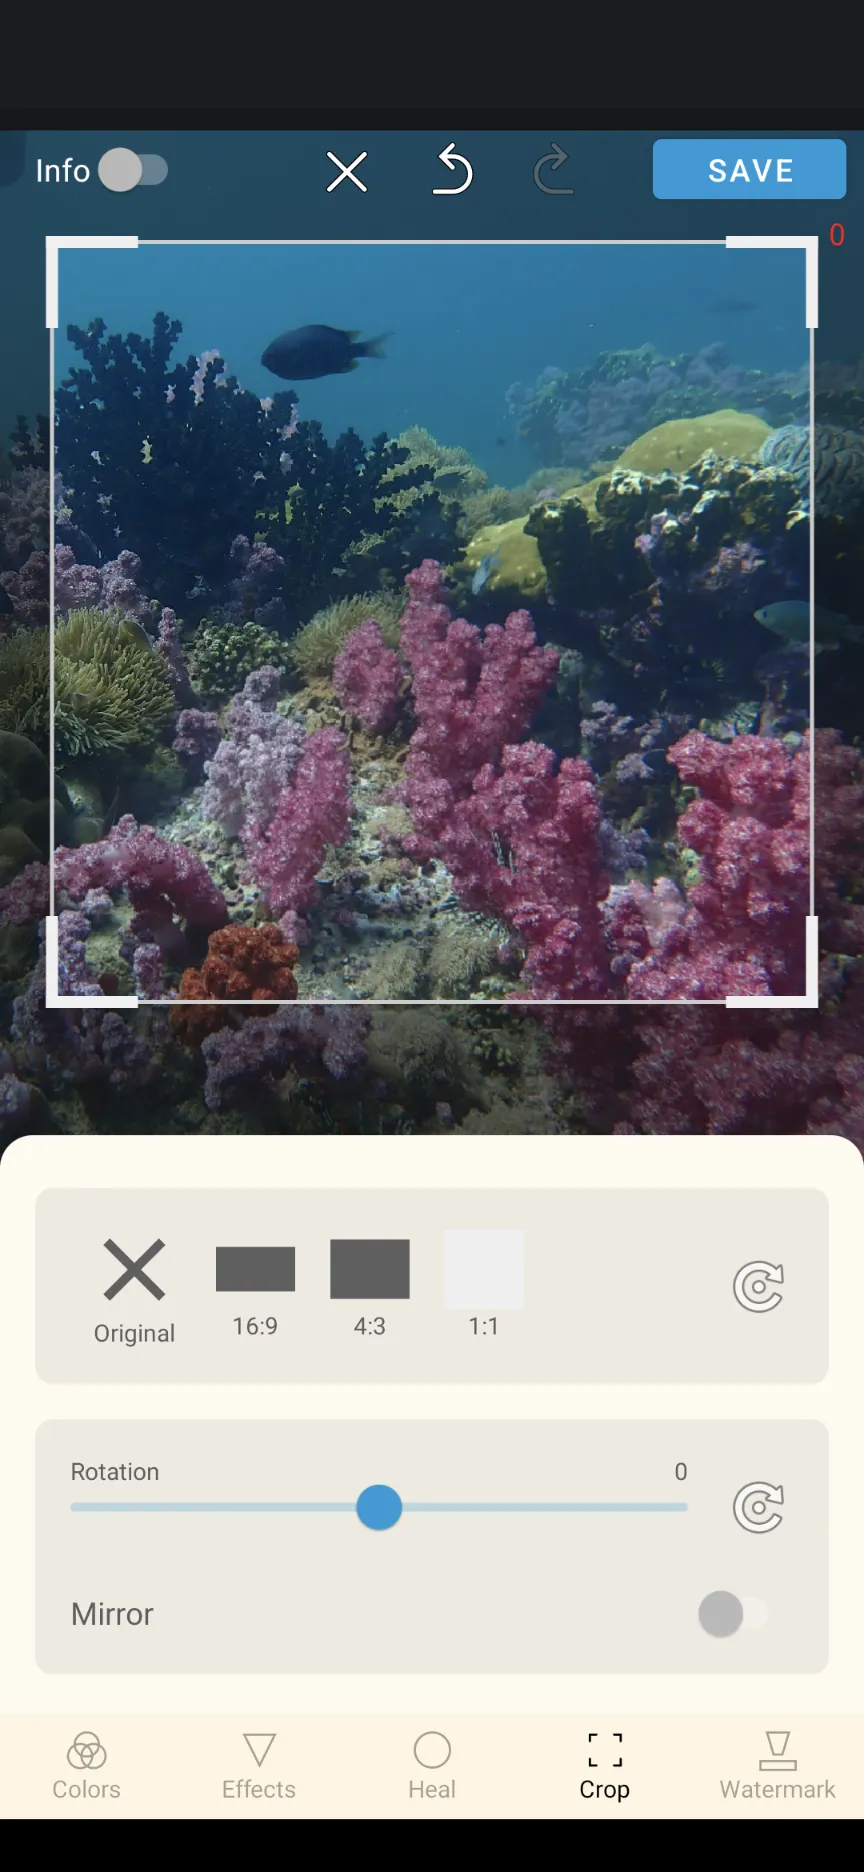Open the Watermark tab
The width and height of the screenshot is (864, 1872).
[x=778, y=1767]
